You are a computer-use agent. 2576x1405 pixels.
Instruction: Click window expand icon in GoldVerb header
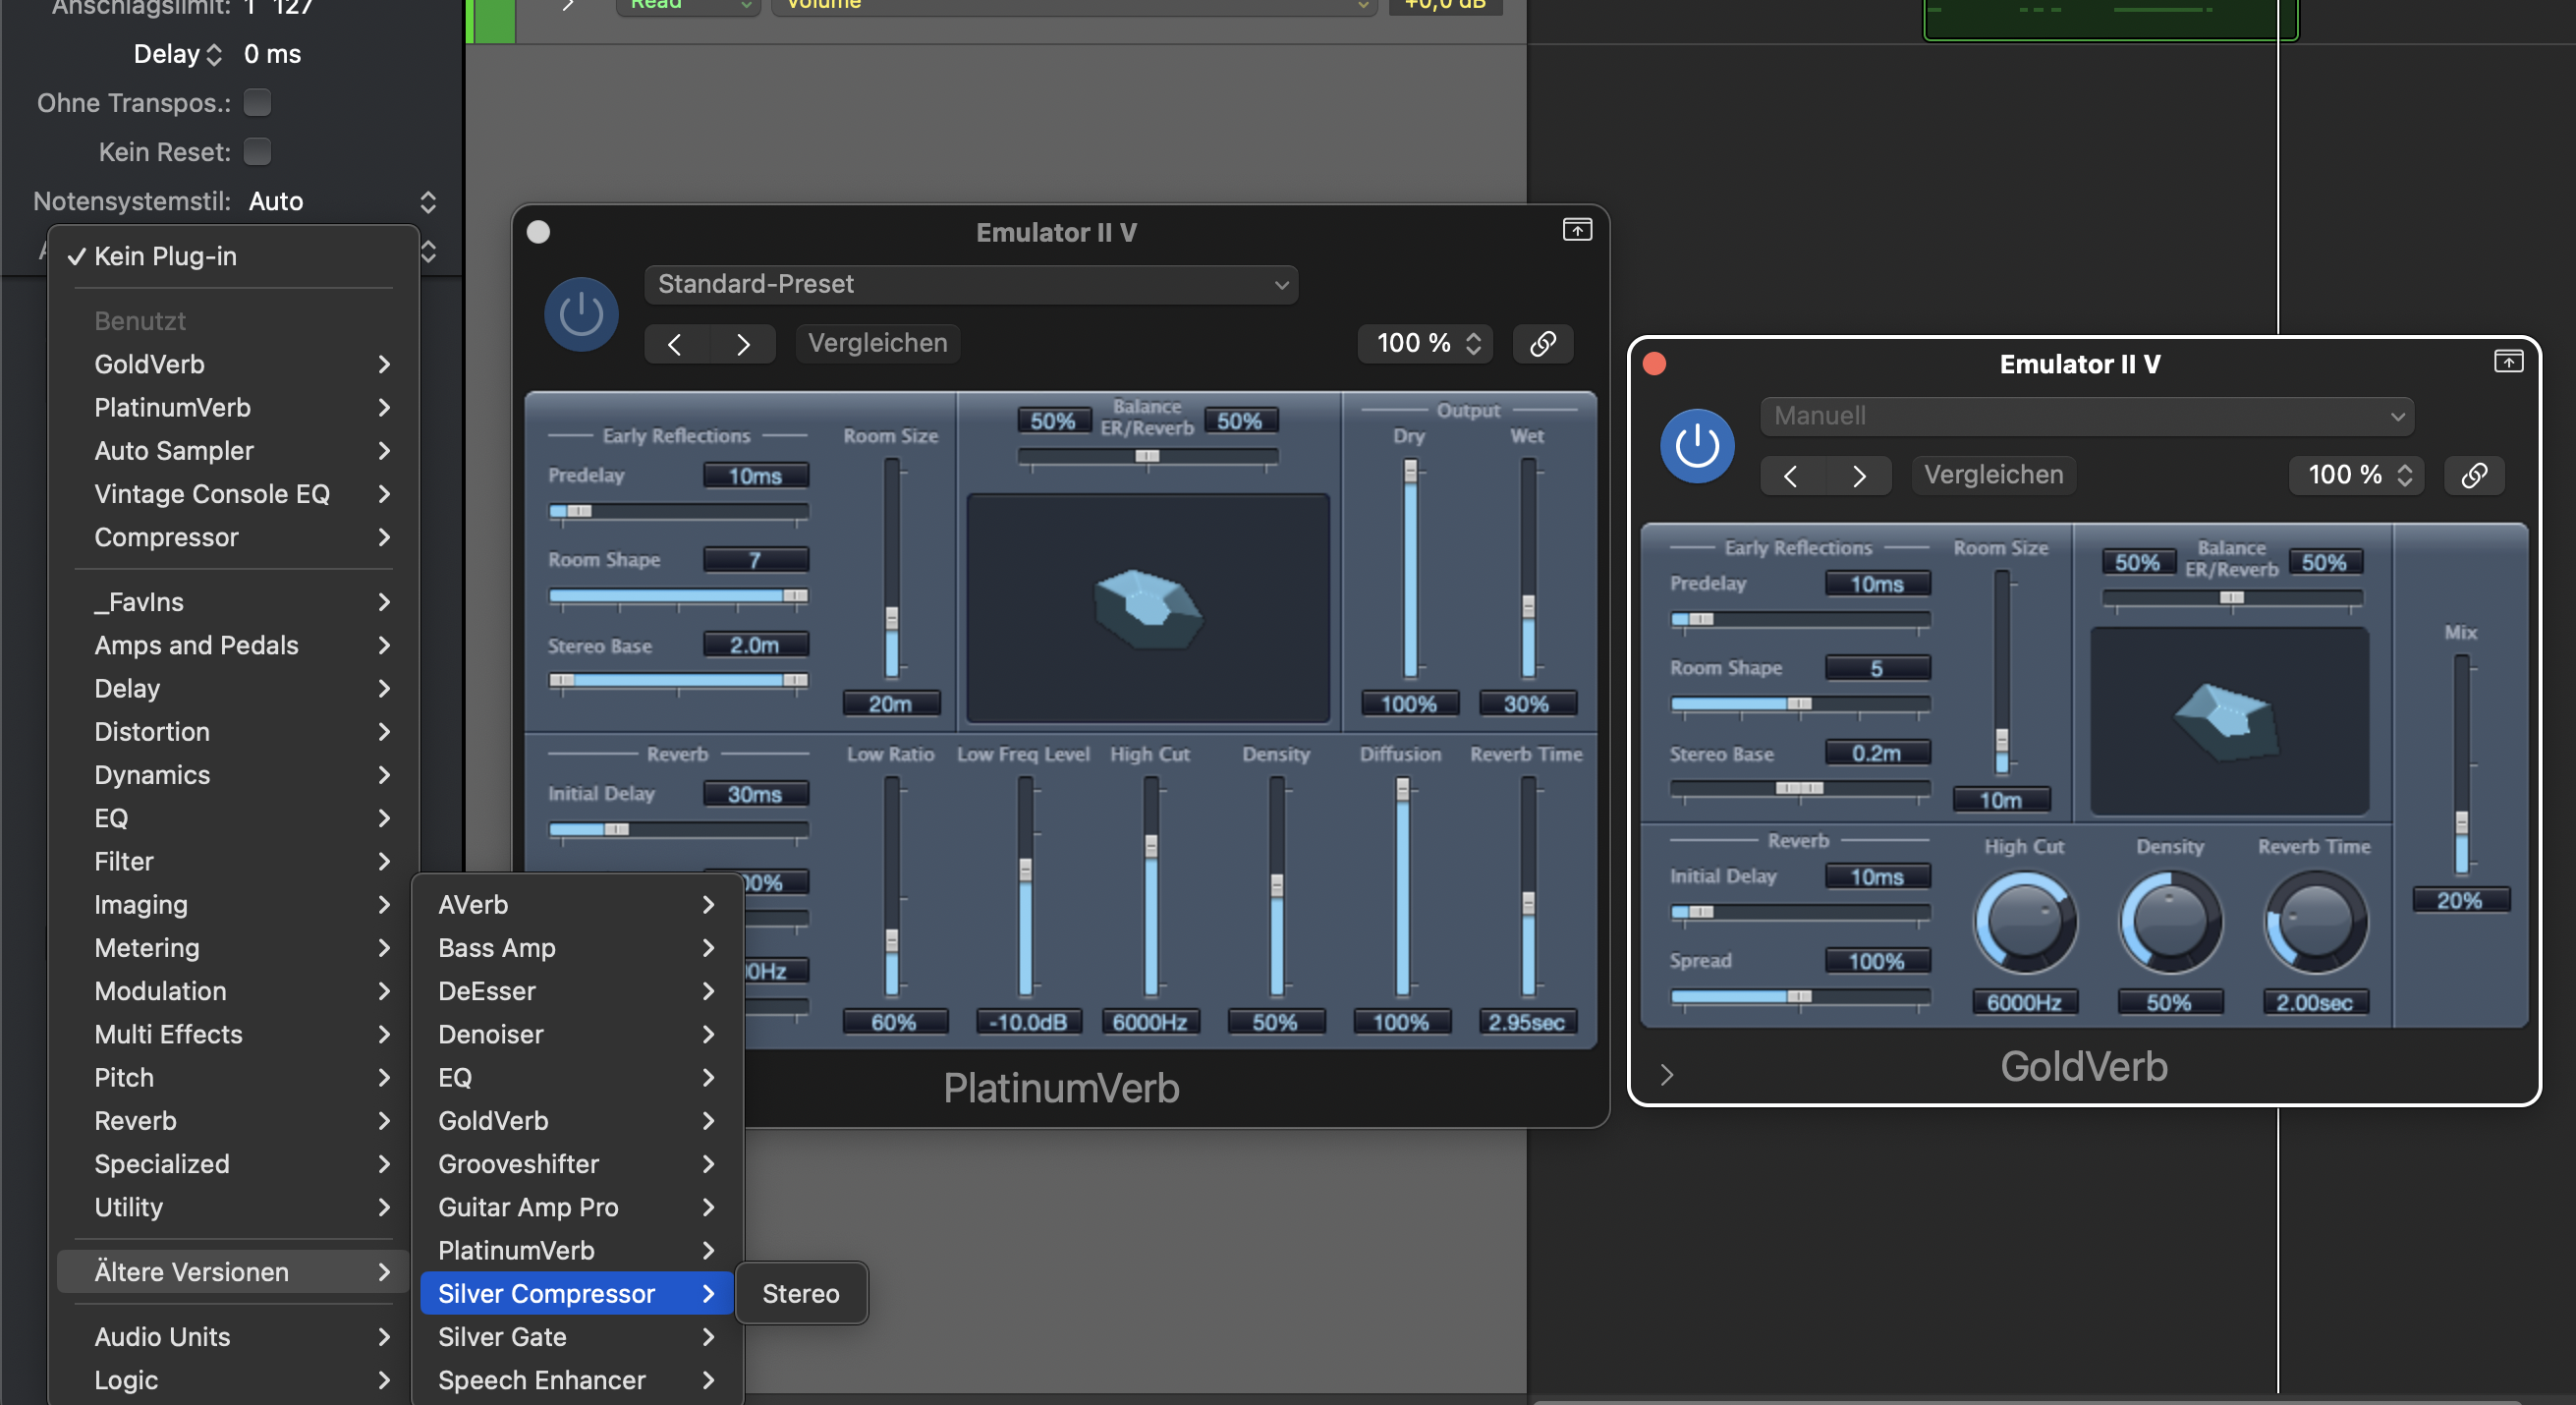(2507, 361)
